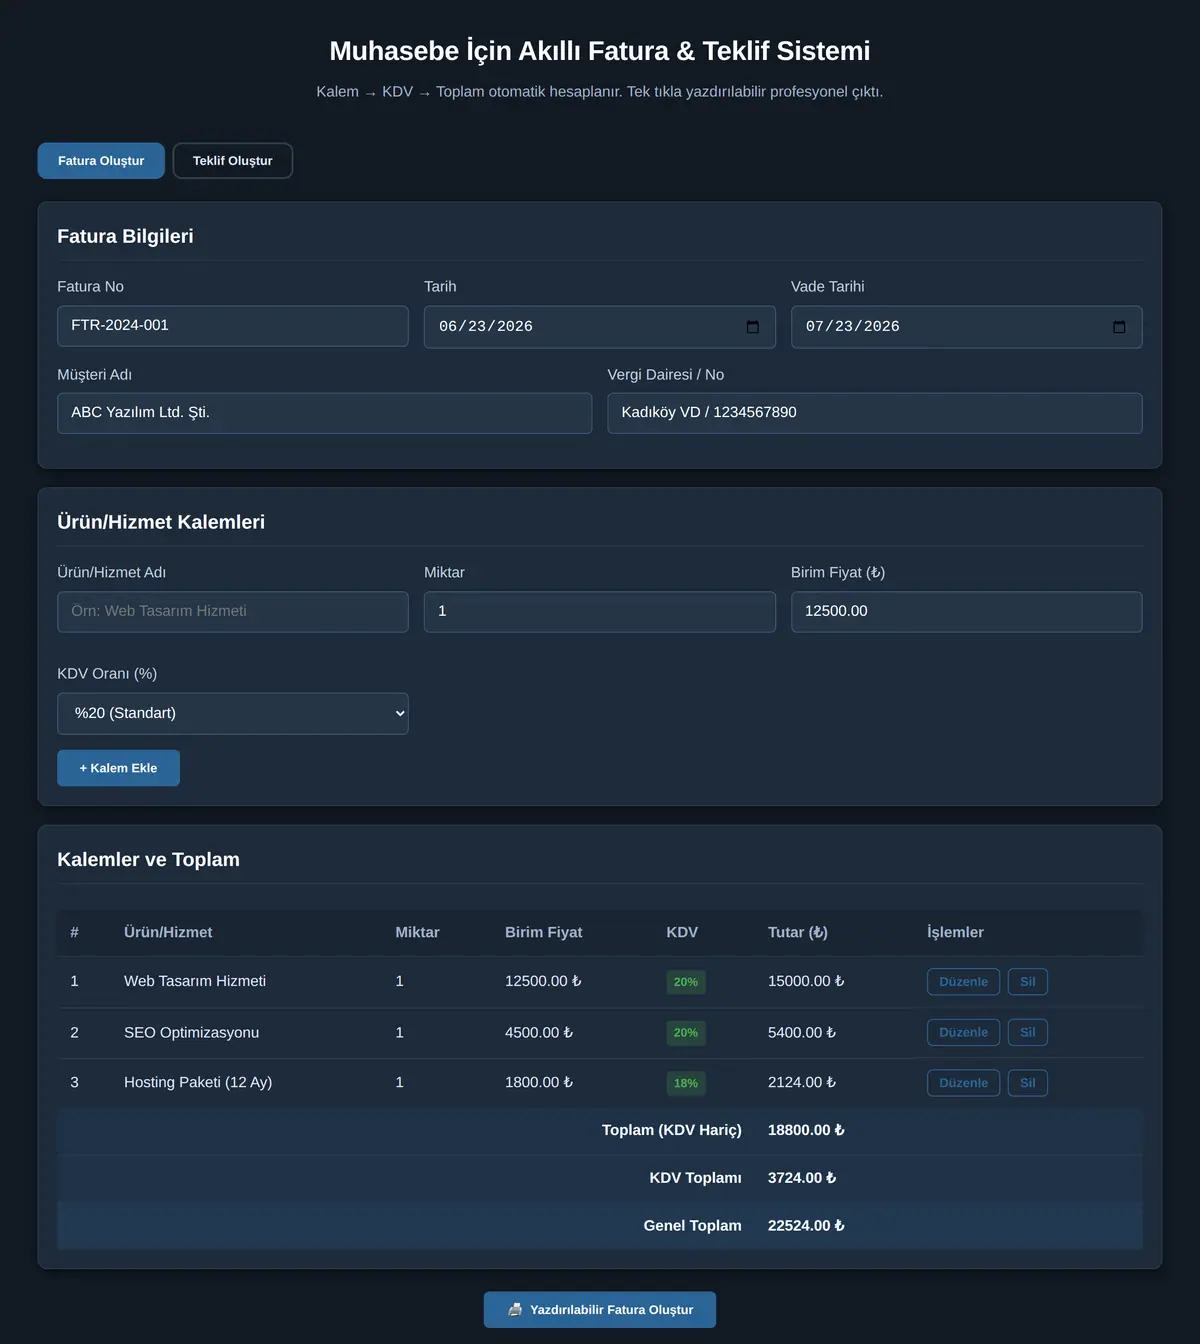Delete the Web Tasarım Hizmeti row with Sil
The width and height of the screenshot is (1200, 1344).
click(1027, 982)
